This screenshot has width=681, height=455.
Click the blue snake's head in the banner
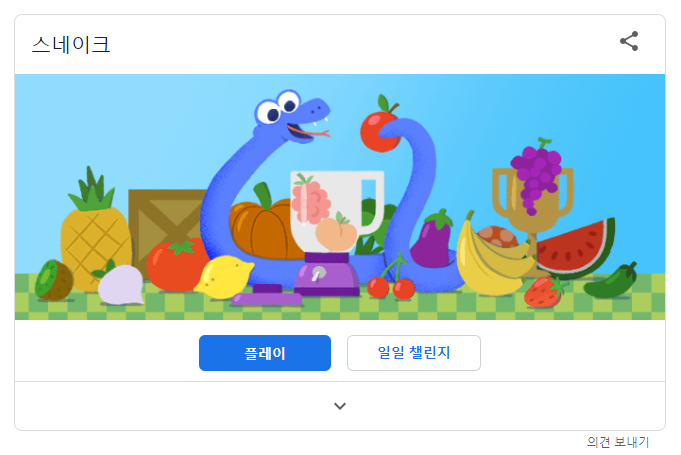tap(292, 116)
